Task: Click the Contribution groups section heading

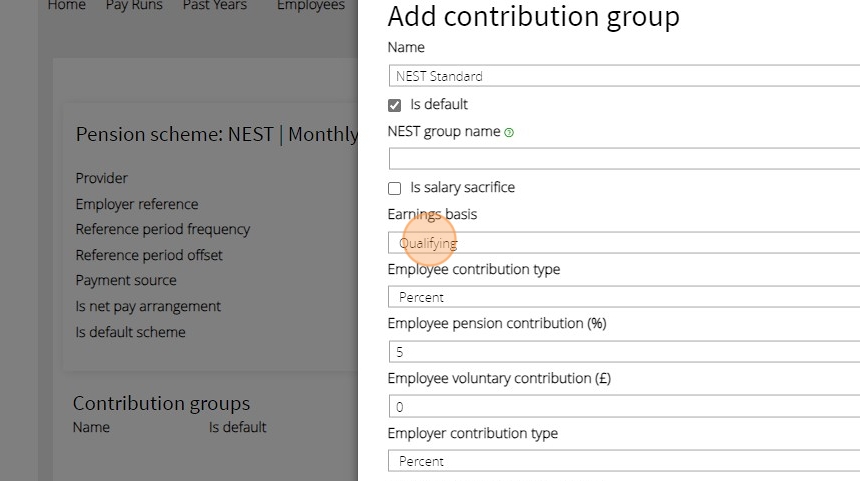Action: click(161, 403)
